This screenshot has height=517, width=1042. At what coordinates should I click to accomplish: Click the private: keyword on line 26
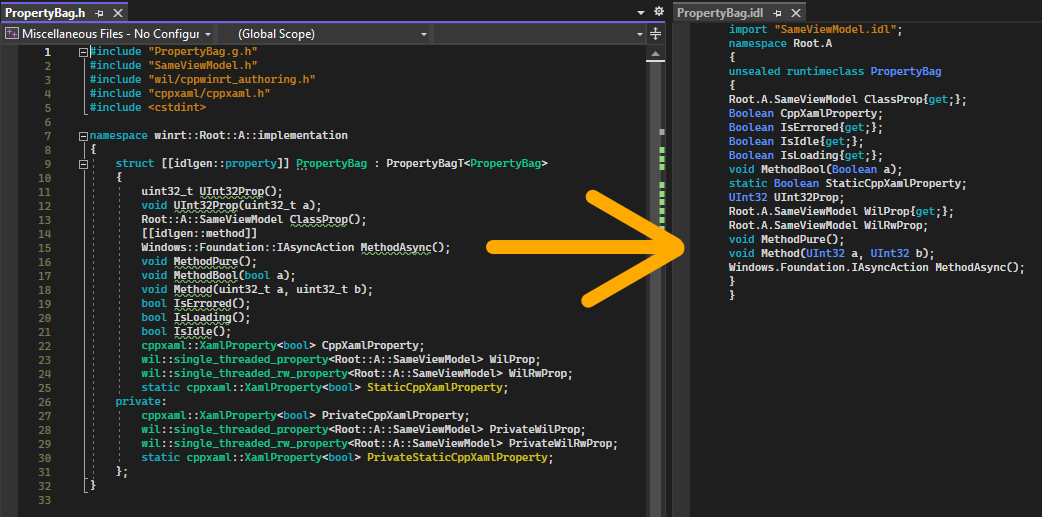(x=141, y=401)
